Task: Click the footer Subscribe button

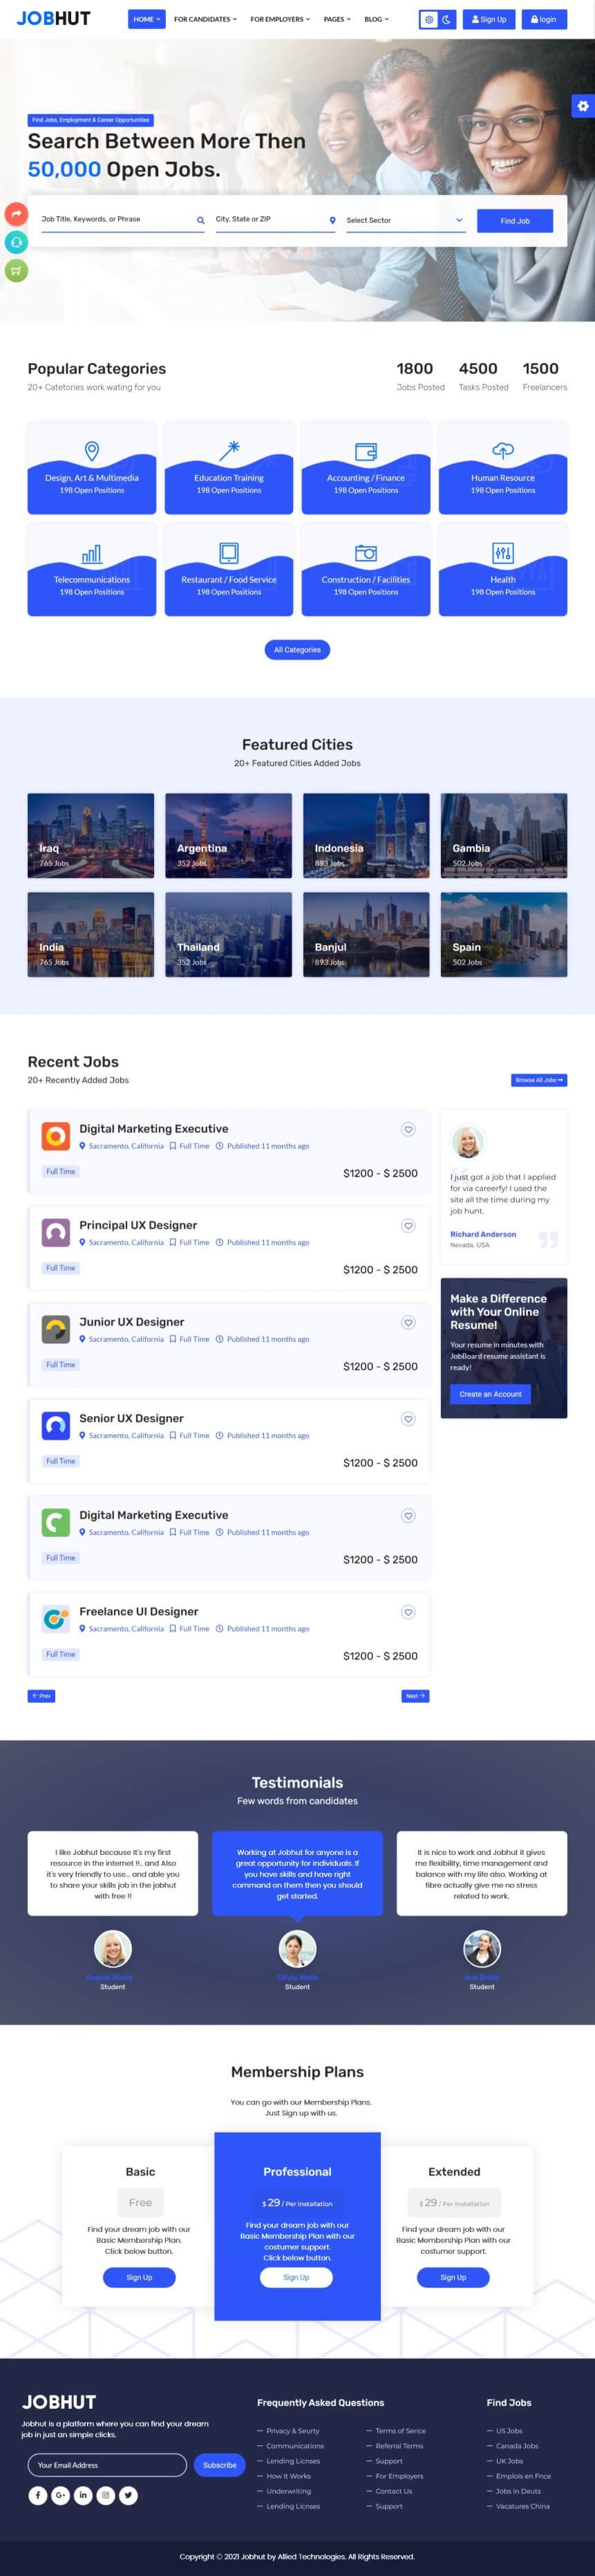Action: 220,2465
